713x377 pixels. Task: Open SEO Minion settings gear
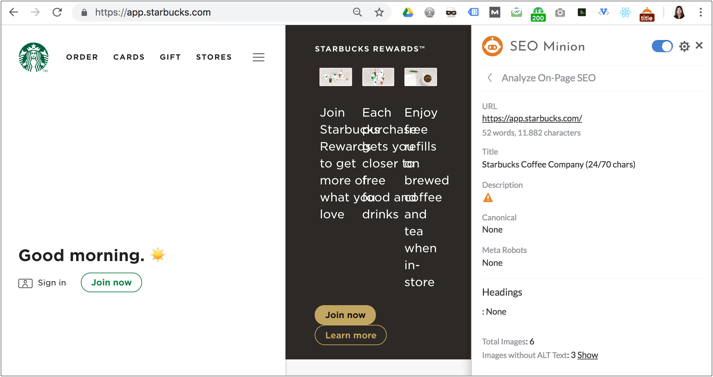pos(684,46)
